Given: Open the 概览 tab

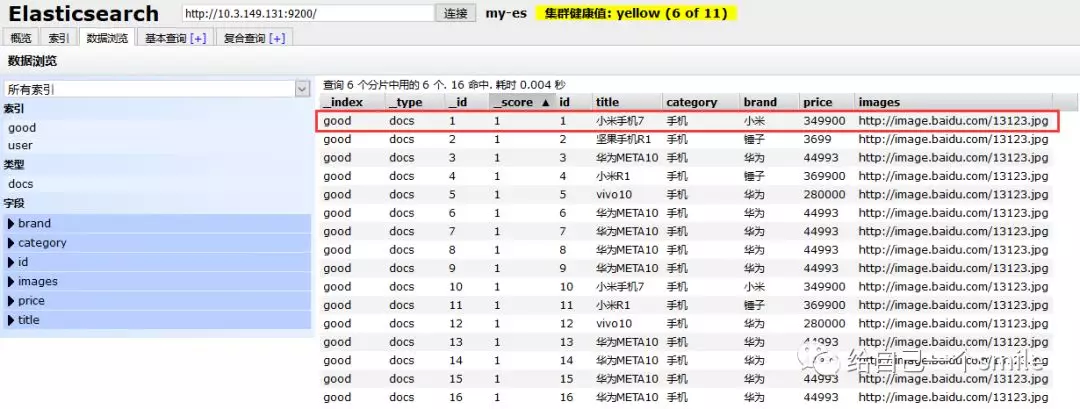Looking at the screenshot, I should 19,39.
